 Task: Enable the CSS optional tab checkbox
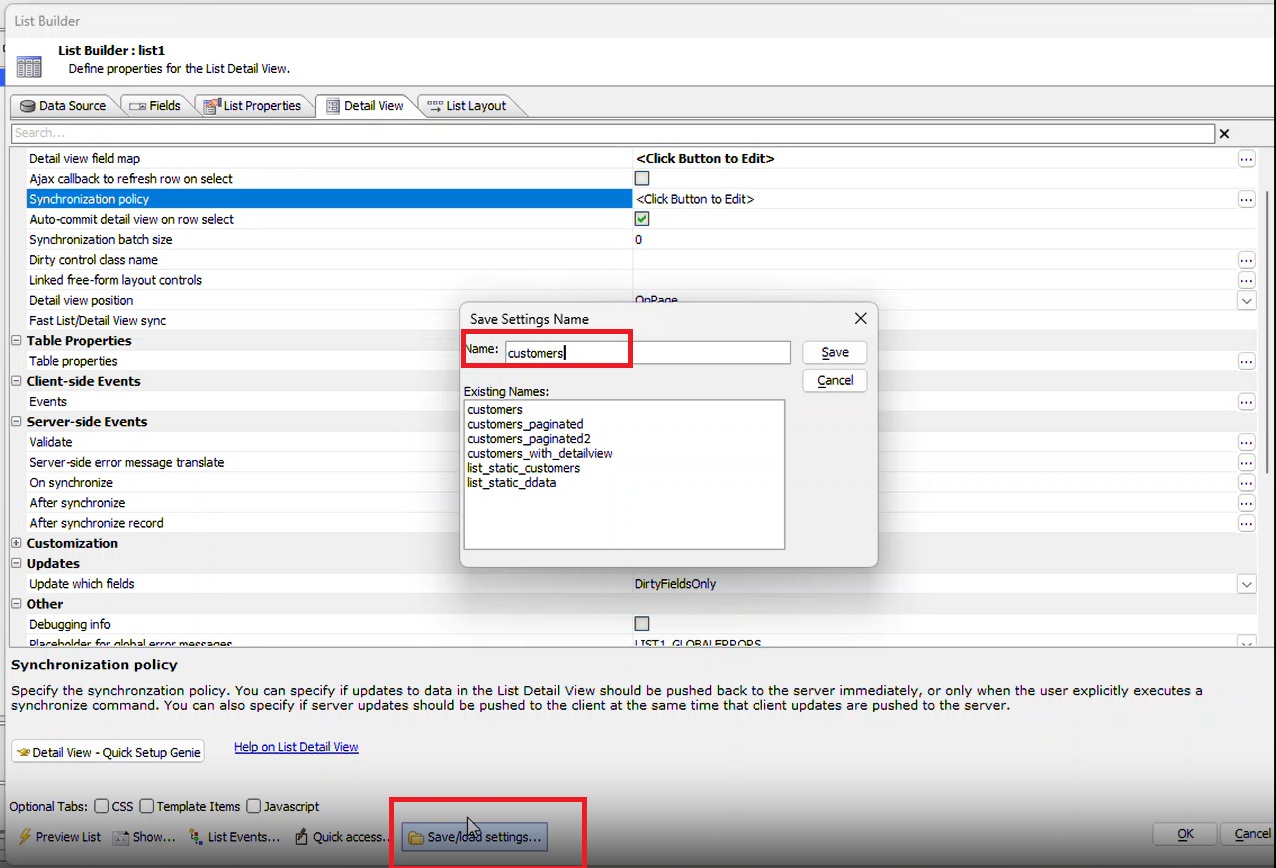click(x=102, y=806)
